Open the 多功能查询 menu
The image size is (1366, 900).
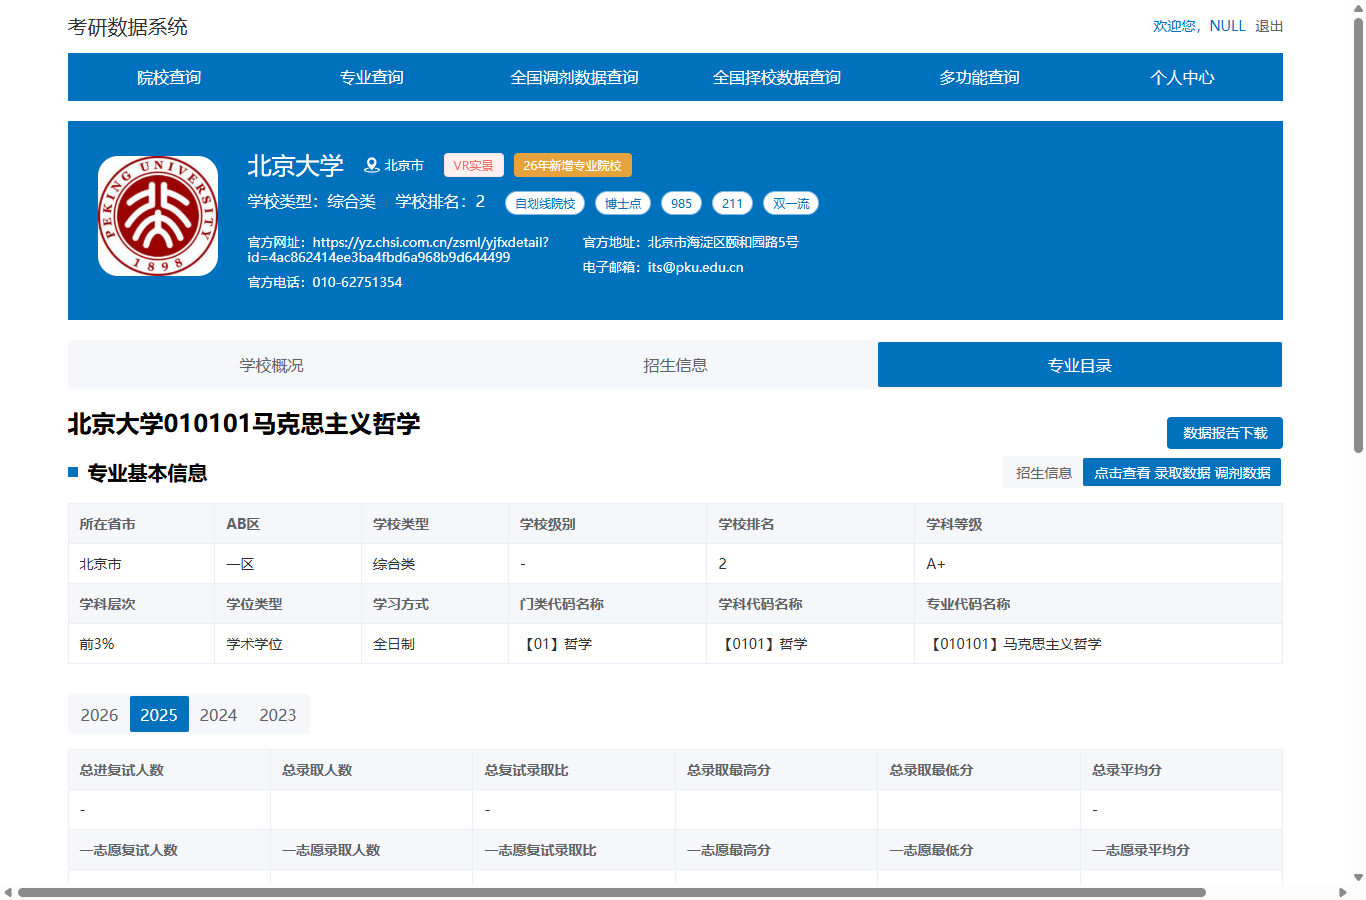[979, 77]
